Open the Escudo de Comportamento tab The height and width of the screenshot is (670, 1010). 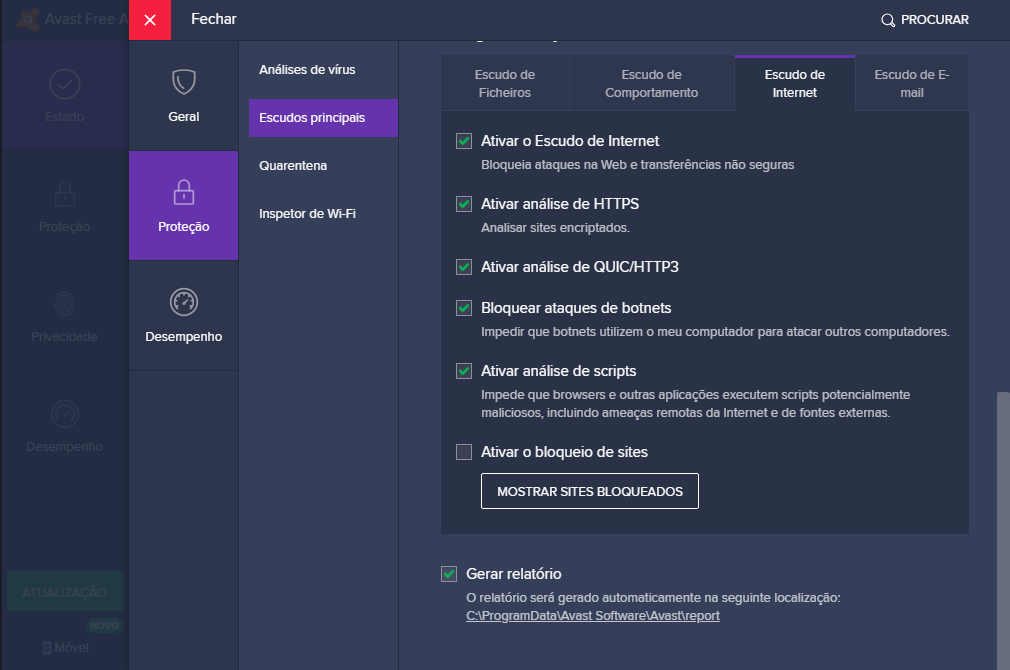point(651,84)
